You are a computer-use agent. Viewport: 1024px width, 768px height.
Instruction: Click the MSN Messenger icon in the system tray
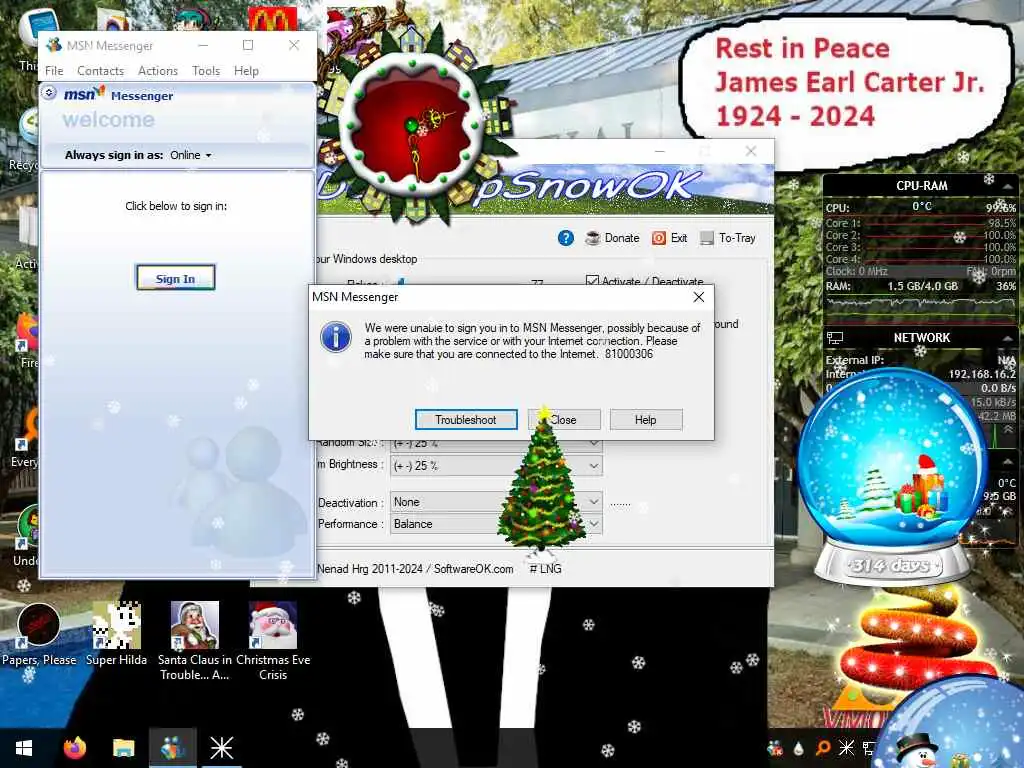(775, 748)
